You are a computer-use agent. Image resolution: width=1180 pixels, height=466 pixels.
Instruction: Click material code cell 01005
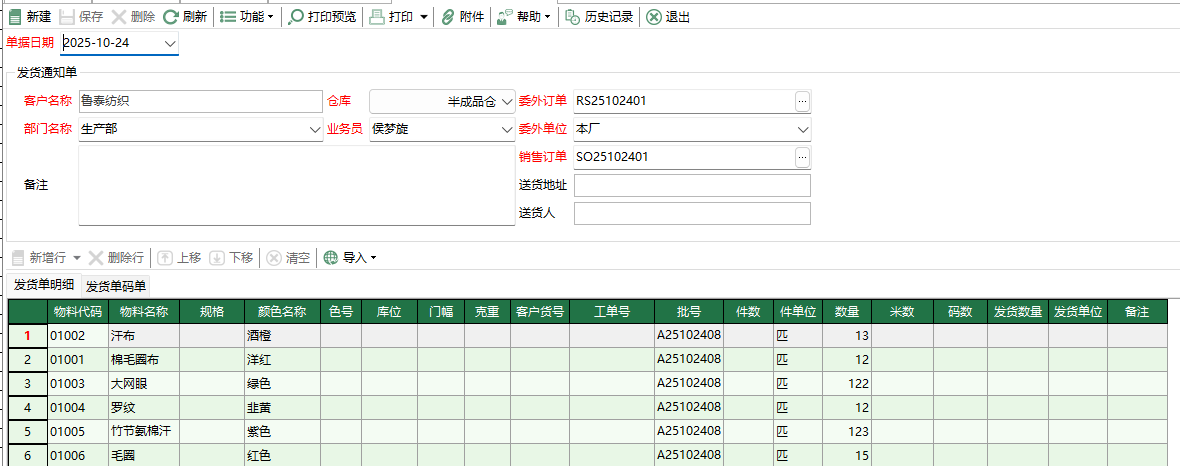click(x=78, y=432)
